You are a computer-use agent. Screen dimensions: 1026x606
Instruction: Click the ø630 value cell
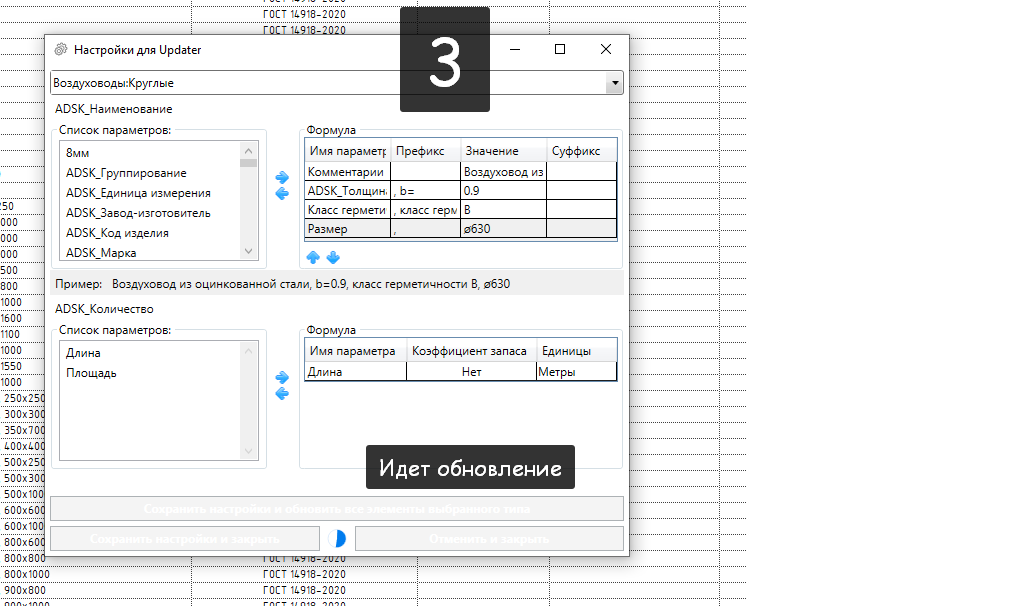(503, 228)
